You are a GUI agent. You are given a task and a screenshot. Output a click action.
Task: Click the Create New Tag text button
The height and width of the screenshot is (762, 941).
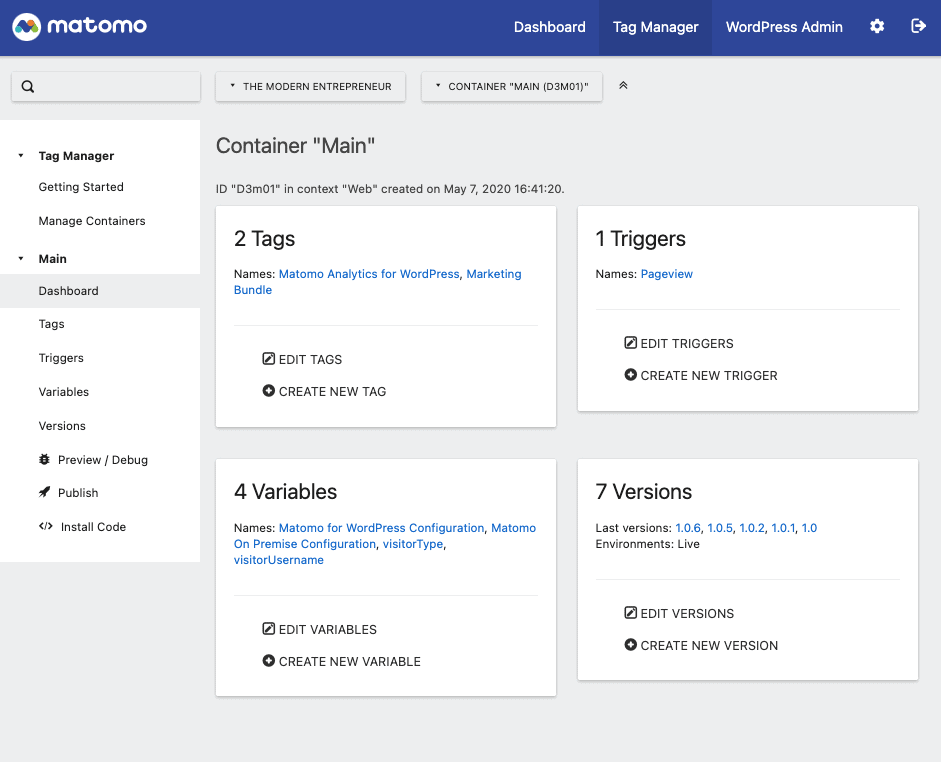tap(332, 391)
